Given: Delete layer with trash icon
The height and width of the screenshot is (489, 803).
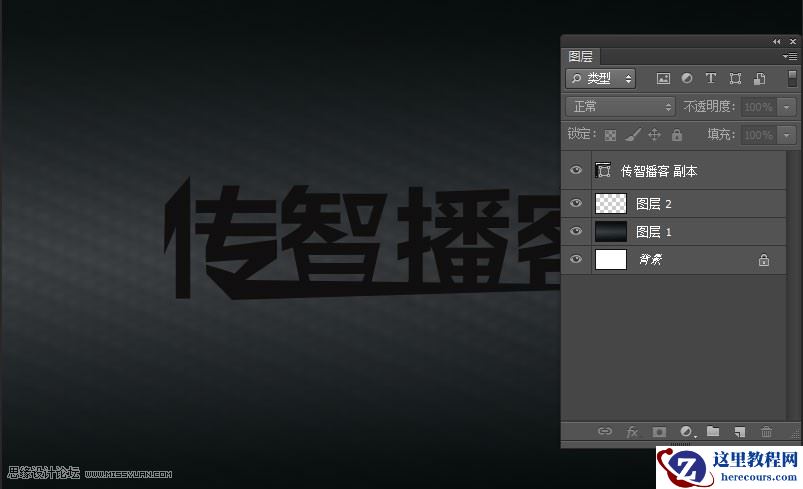Looking at the screenshot, I should pyautogui.click(x=766, y=432).
